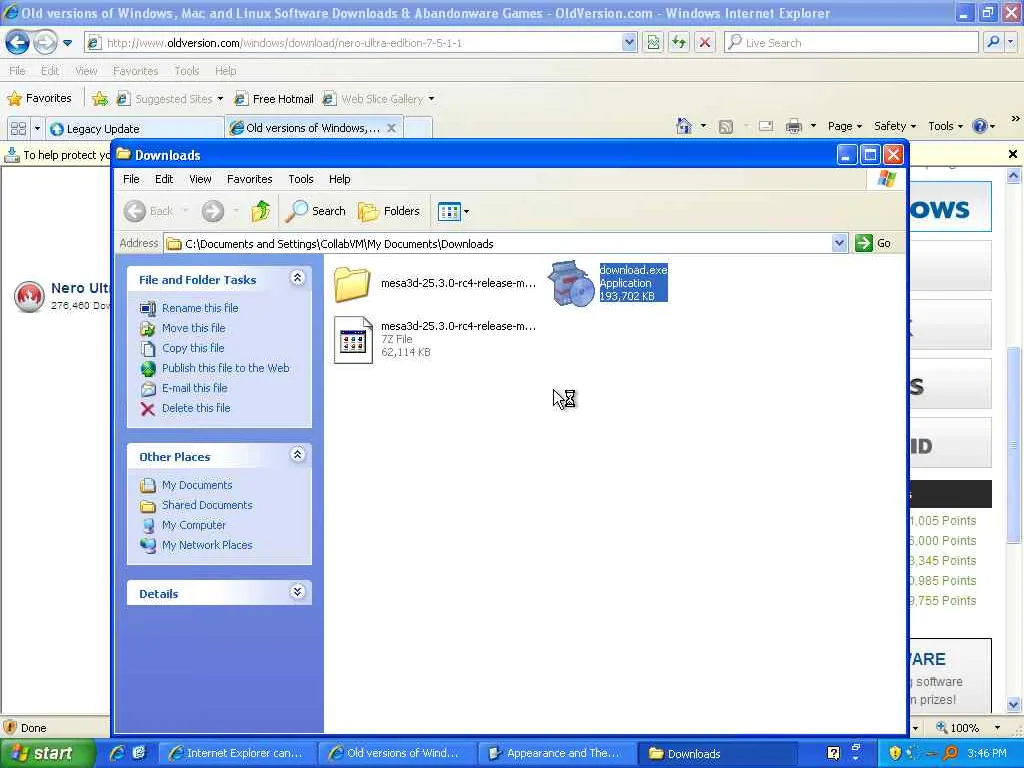Screen dimensions: 1024x768
Task: Click the Back button in Downloads window
Action: 150,211
